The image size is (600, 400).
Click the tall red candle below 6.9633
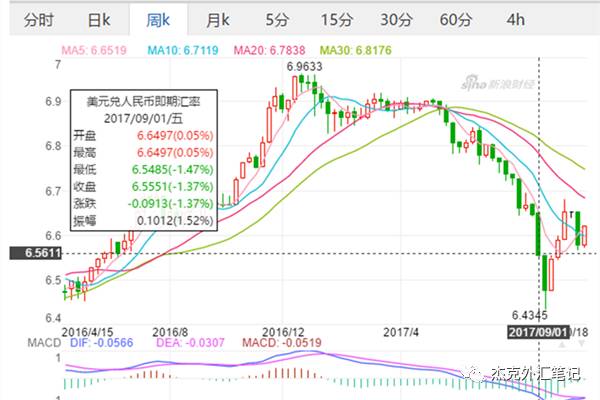295,88
